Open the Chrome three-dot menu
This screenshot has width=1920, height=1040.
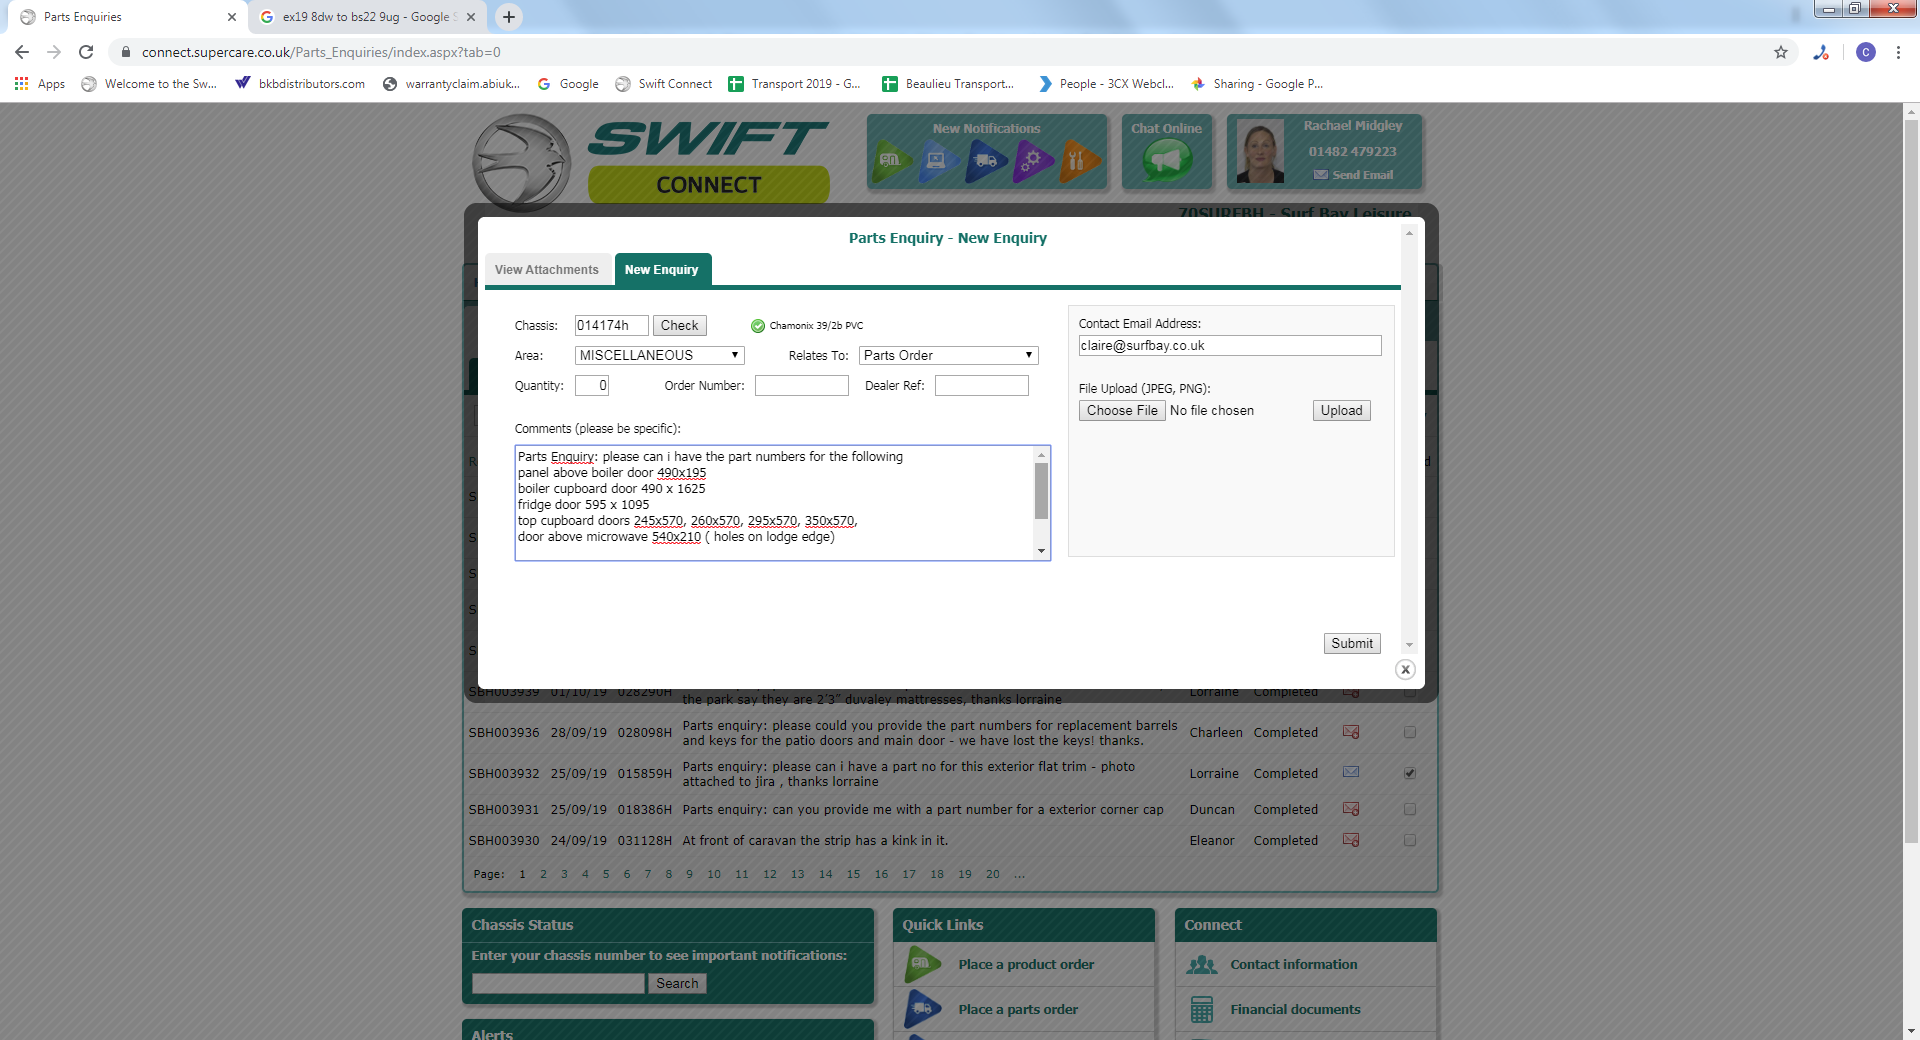point(1898,52)
